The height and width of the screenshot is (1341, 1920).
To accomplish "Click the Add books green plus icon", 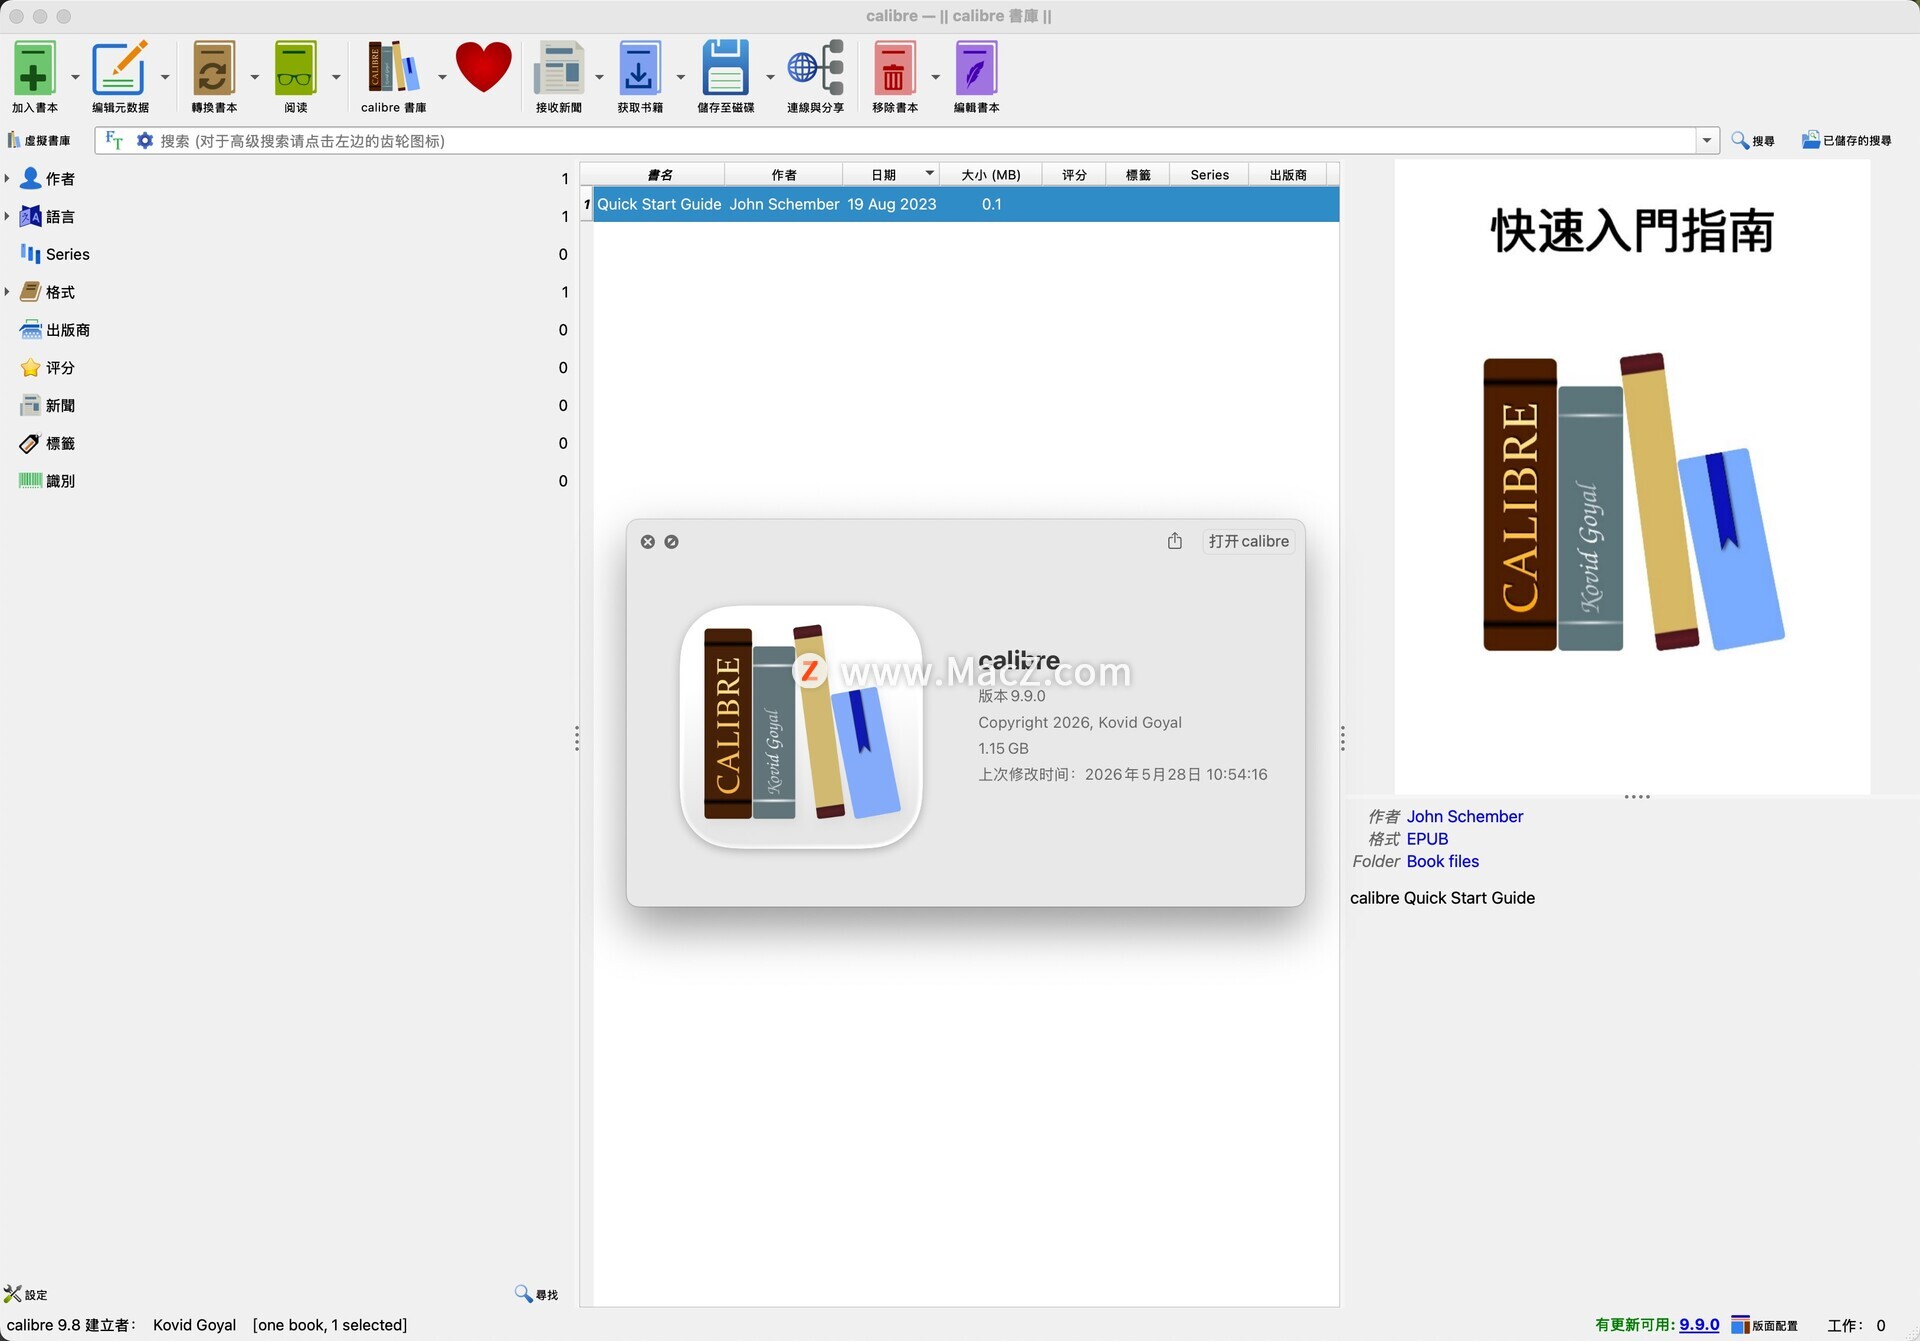I will (x=34, y=69).
